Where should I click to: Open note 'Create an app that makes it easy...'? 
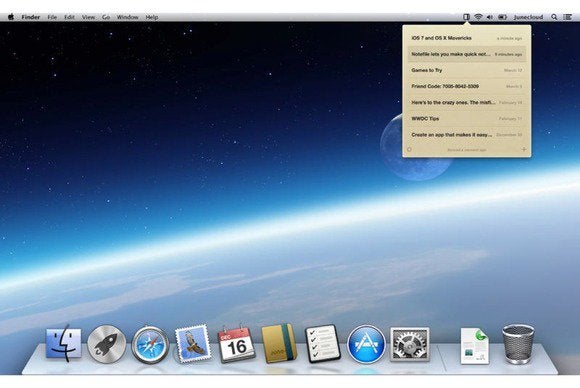coord(466,135)
